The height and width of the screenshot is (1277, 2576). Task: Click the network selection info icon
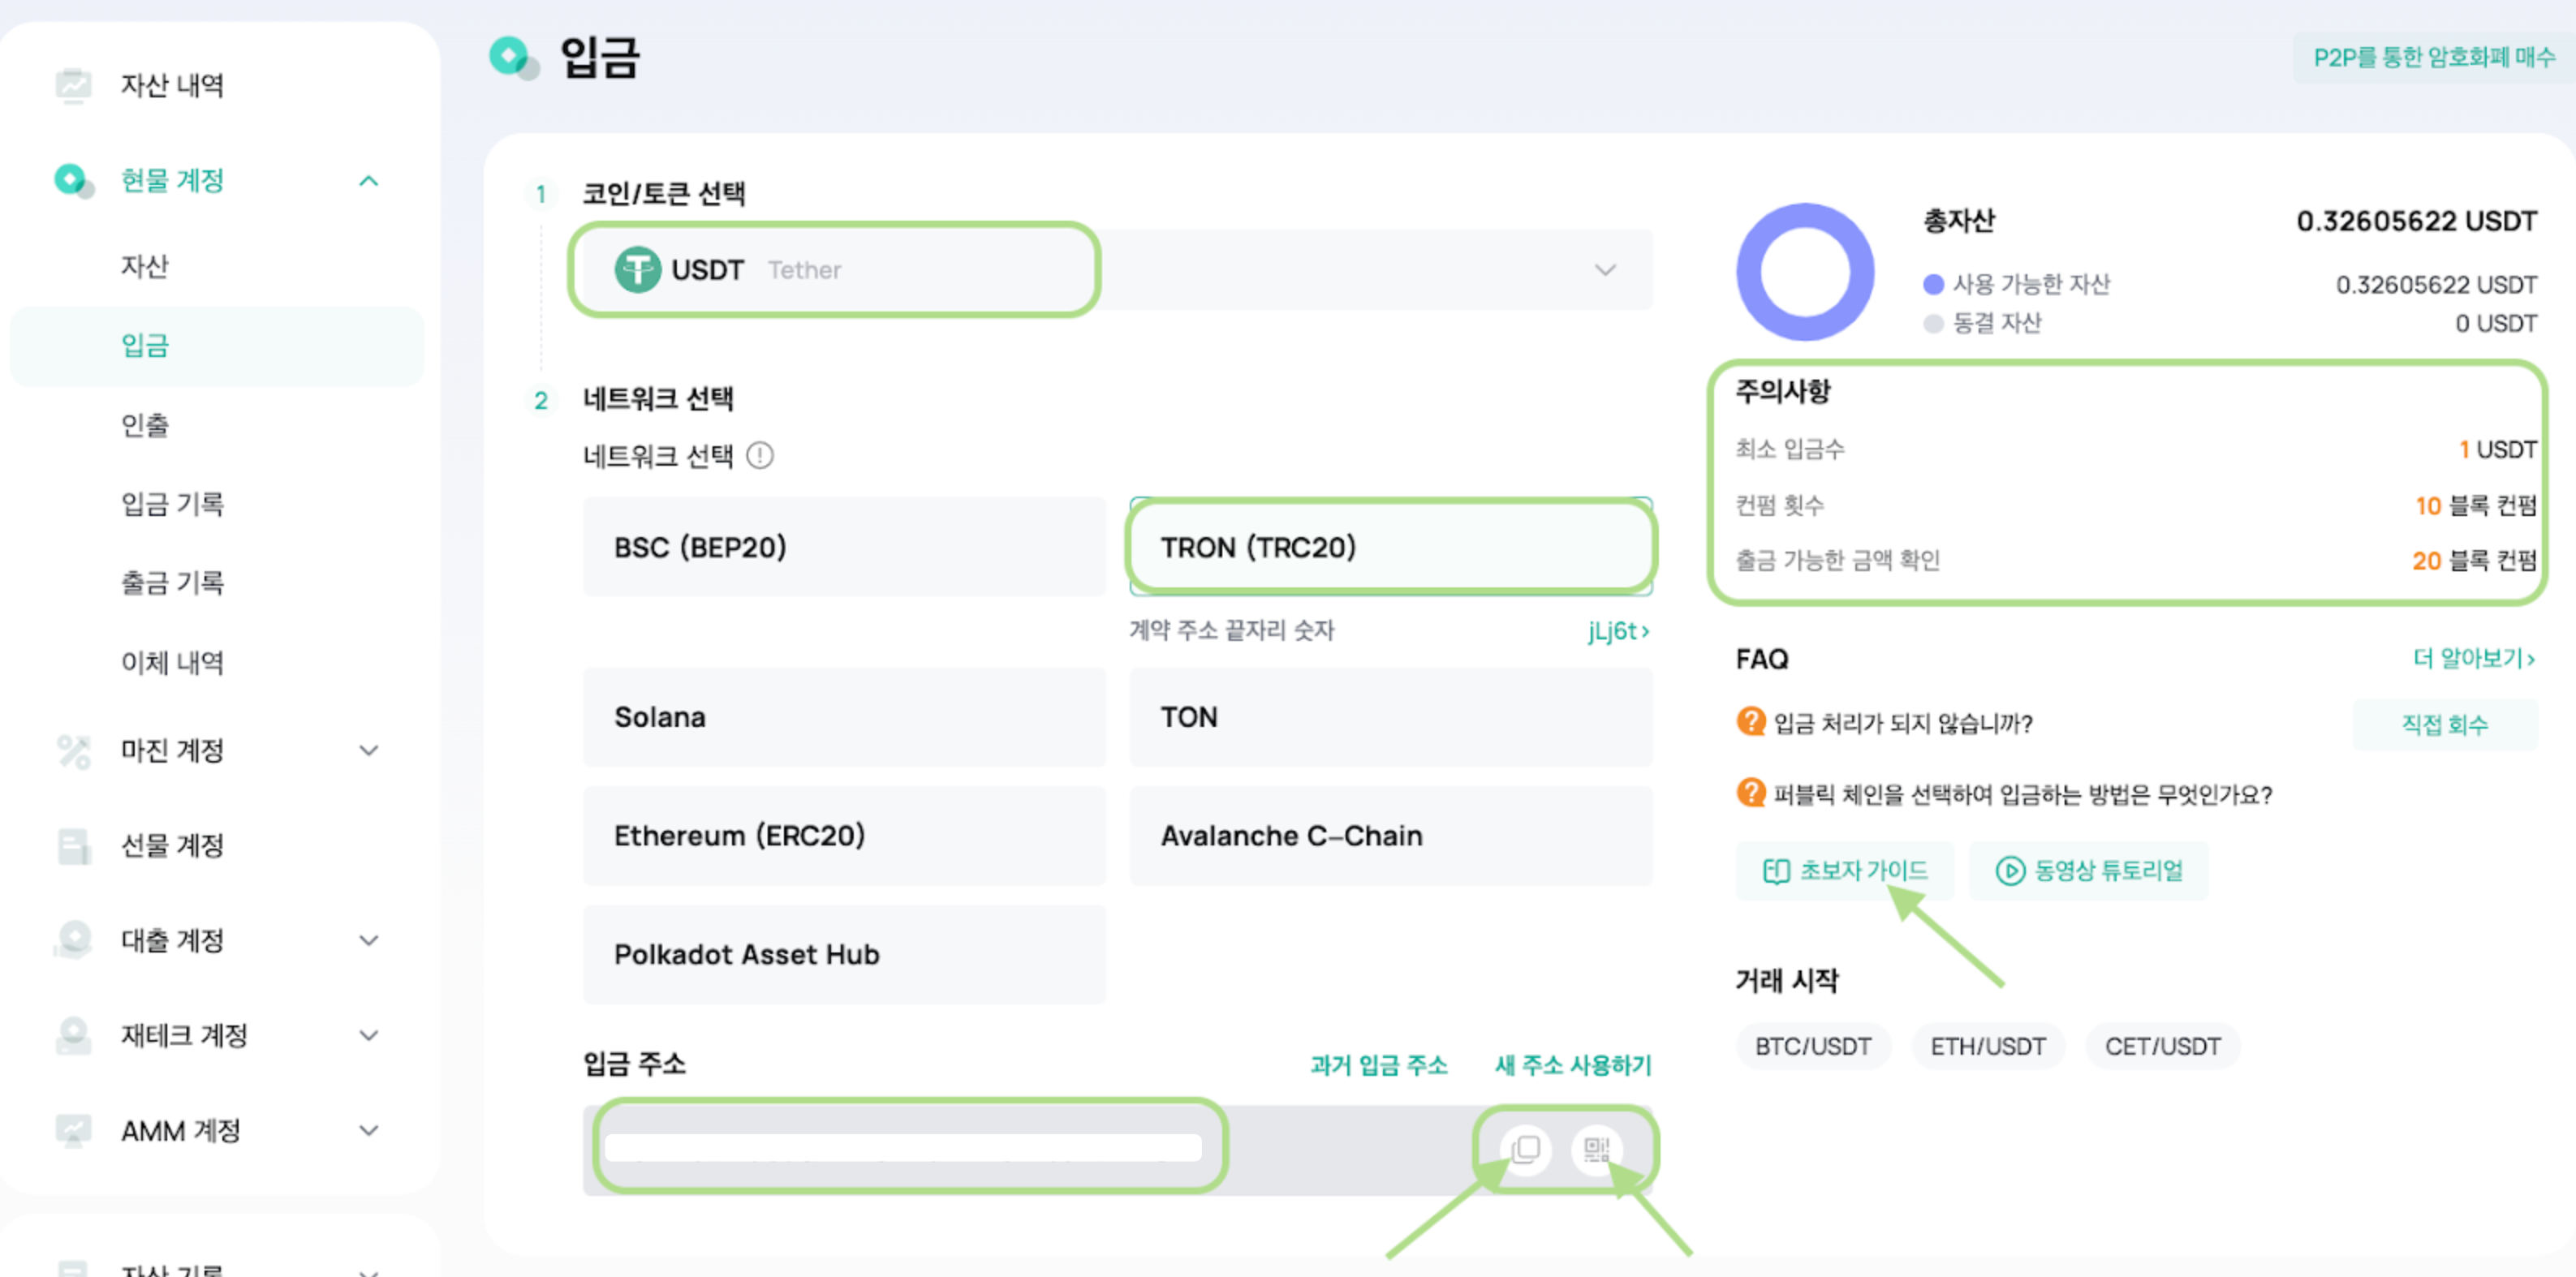tap(760, 456)
